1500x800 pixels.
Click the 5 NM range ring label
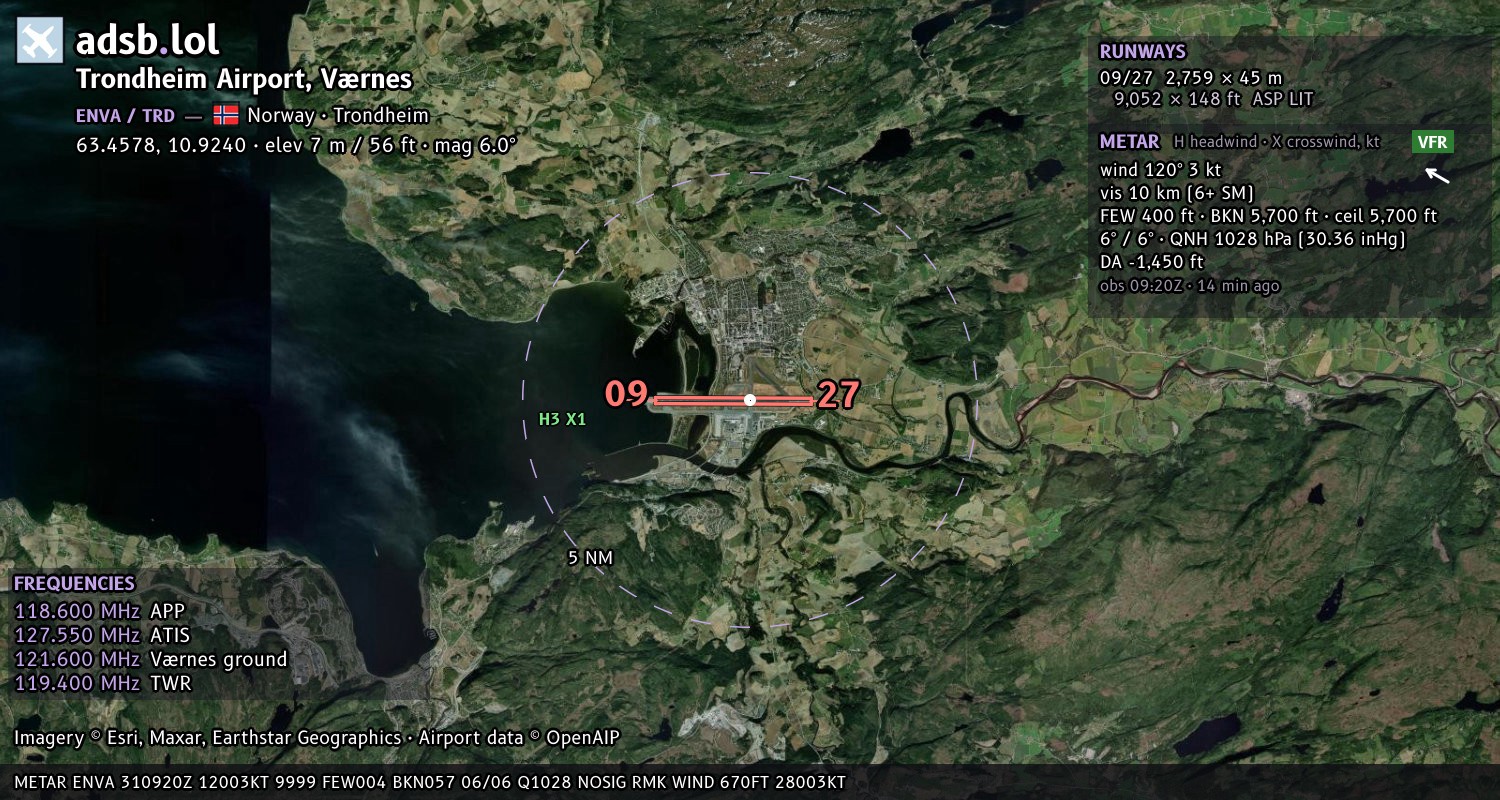click(588, 558)
